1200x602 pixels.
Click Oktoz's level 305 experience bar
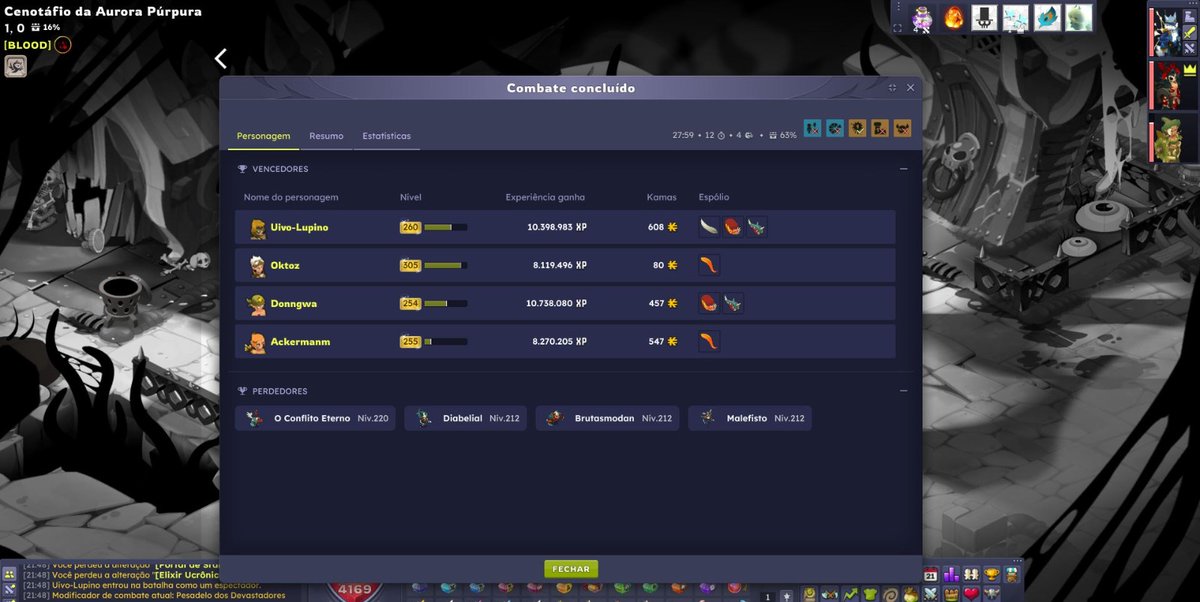tap(445, 266)
